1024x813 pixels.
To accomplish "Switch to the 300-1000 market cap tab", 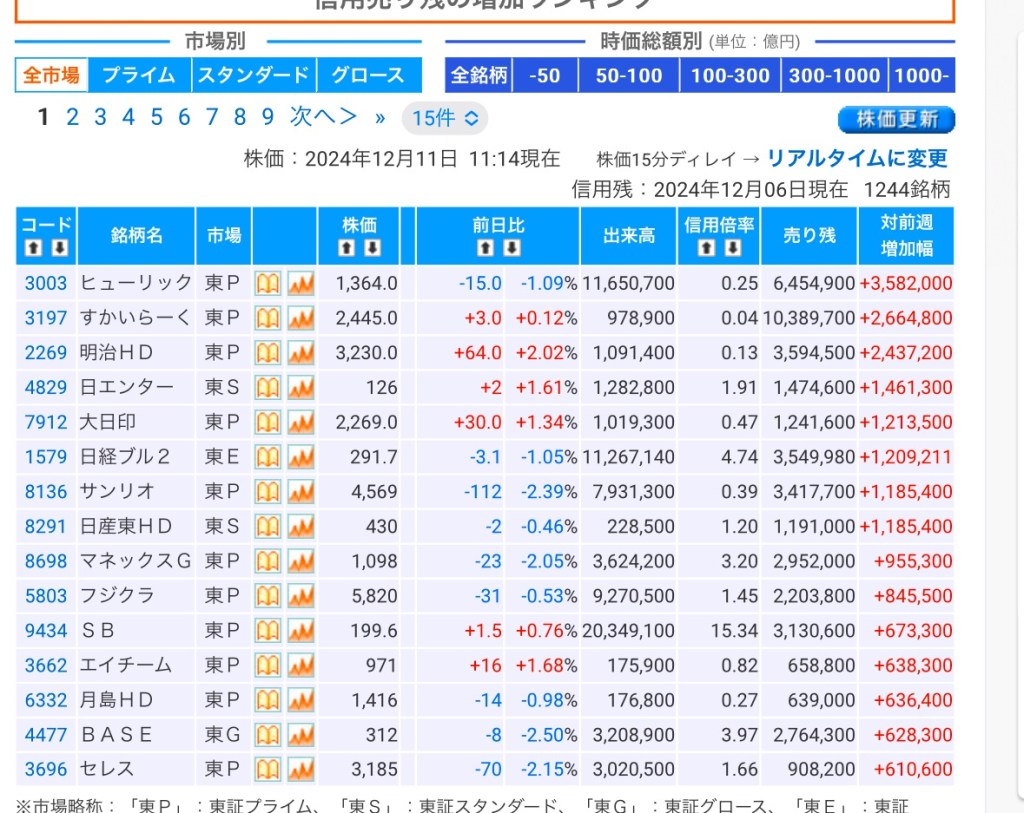I will click(834, 75).
